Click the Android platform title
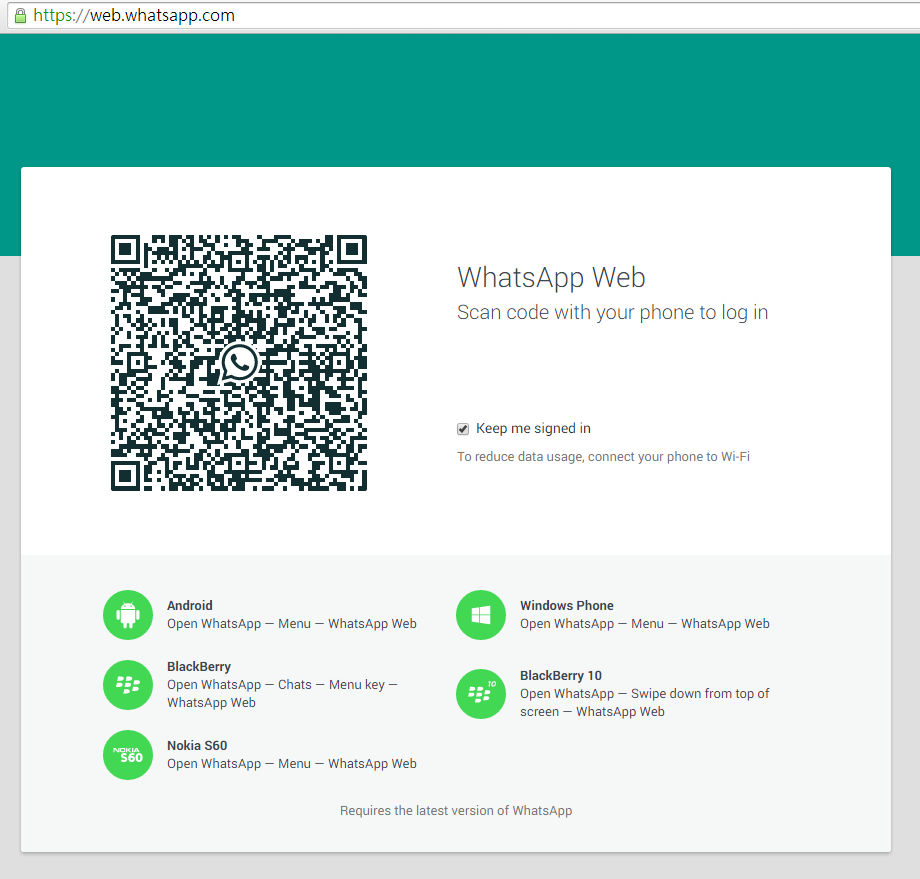 pos(190,606)
